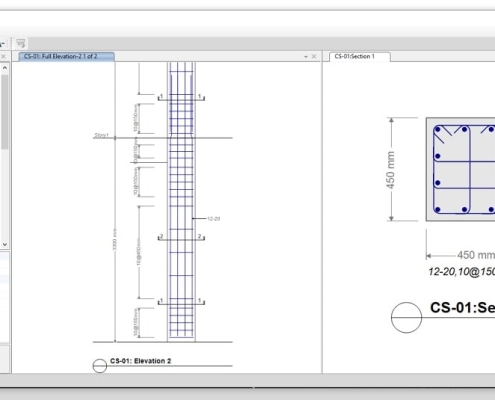Click the Elevation 2 title bubble circle
495x400 pixels.
(100, 366)
